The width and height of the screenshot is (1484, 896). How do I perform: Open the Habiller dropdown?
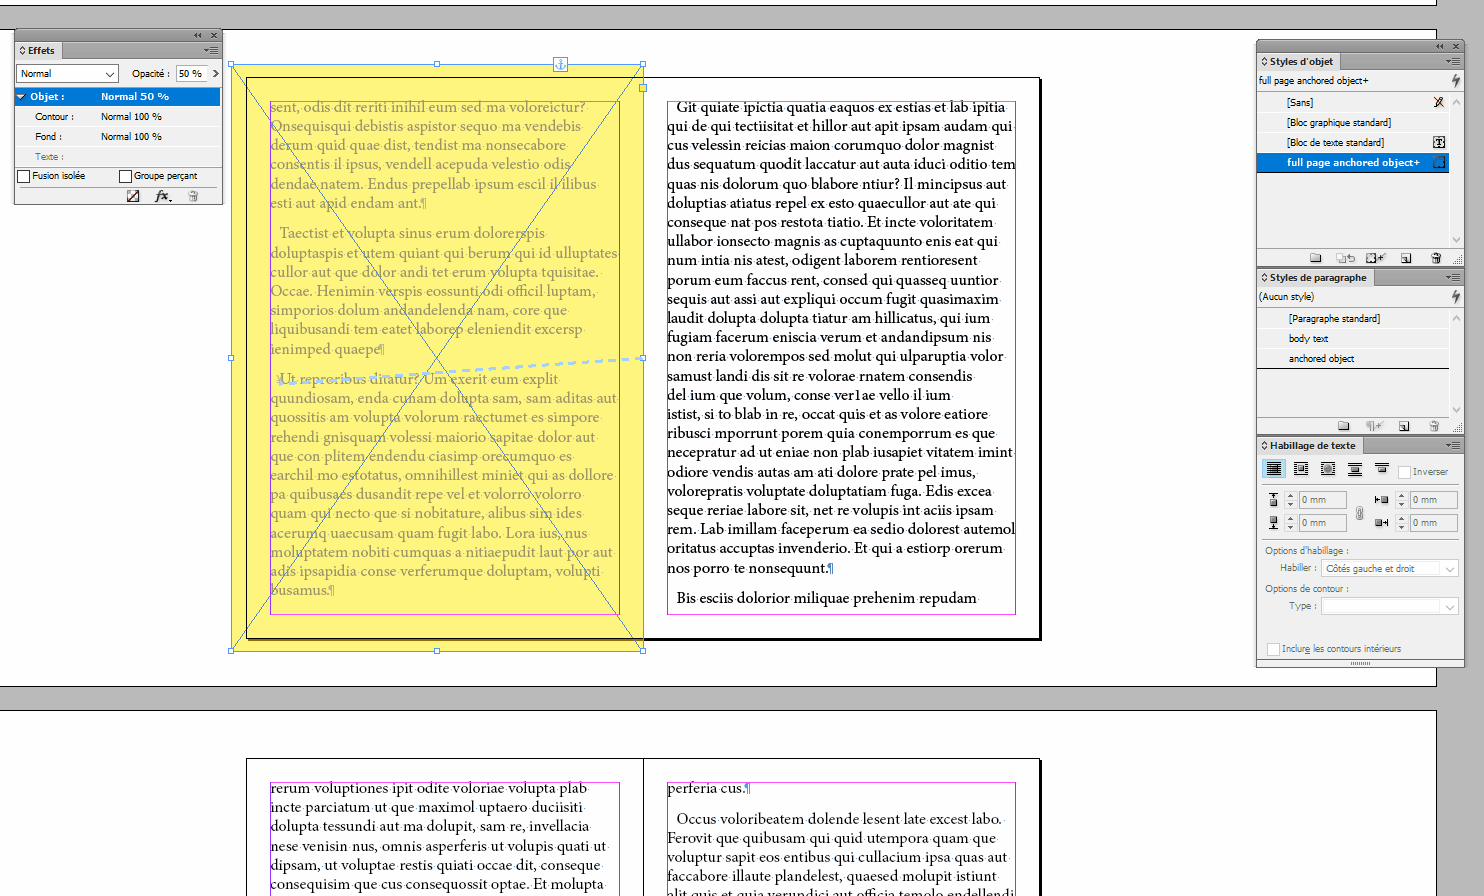point(1389,568)
